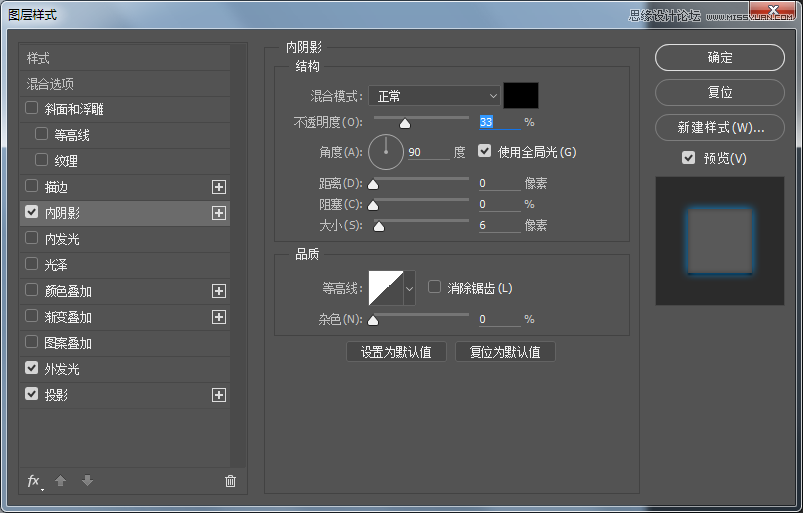Select the 外发光 style row label
The height and width of the screenshot is (513, 803).
click(61, 369)
